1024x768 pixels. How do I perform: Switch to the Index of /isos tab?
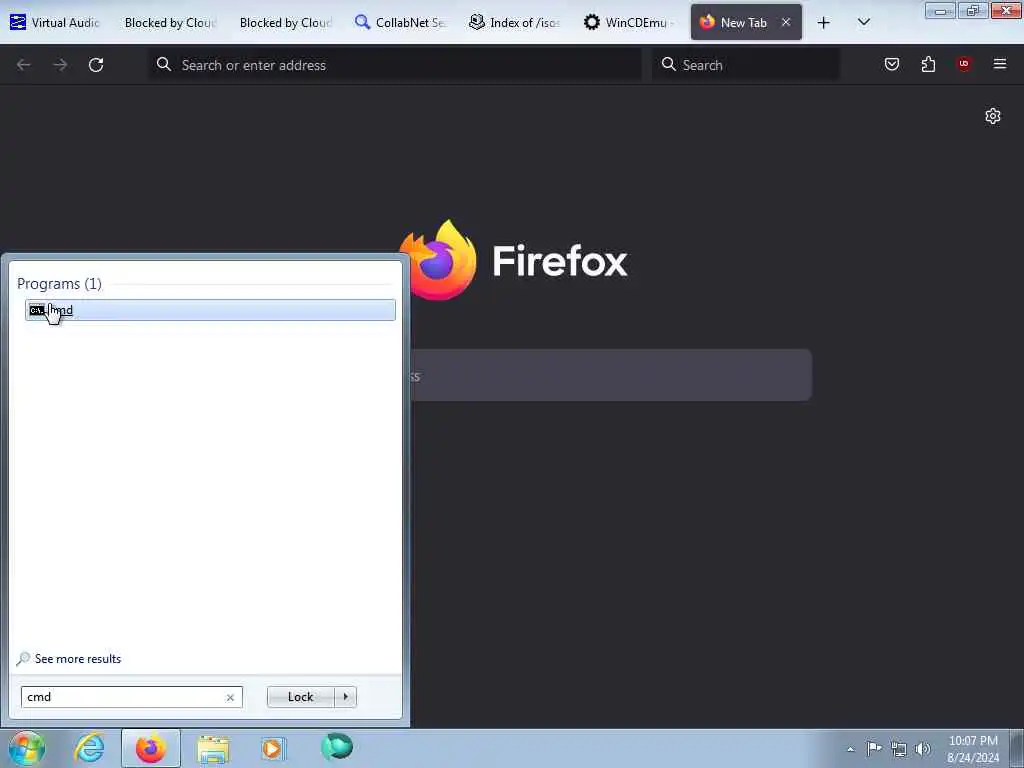click(x=515, y=22)
